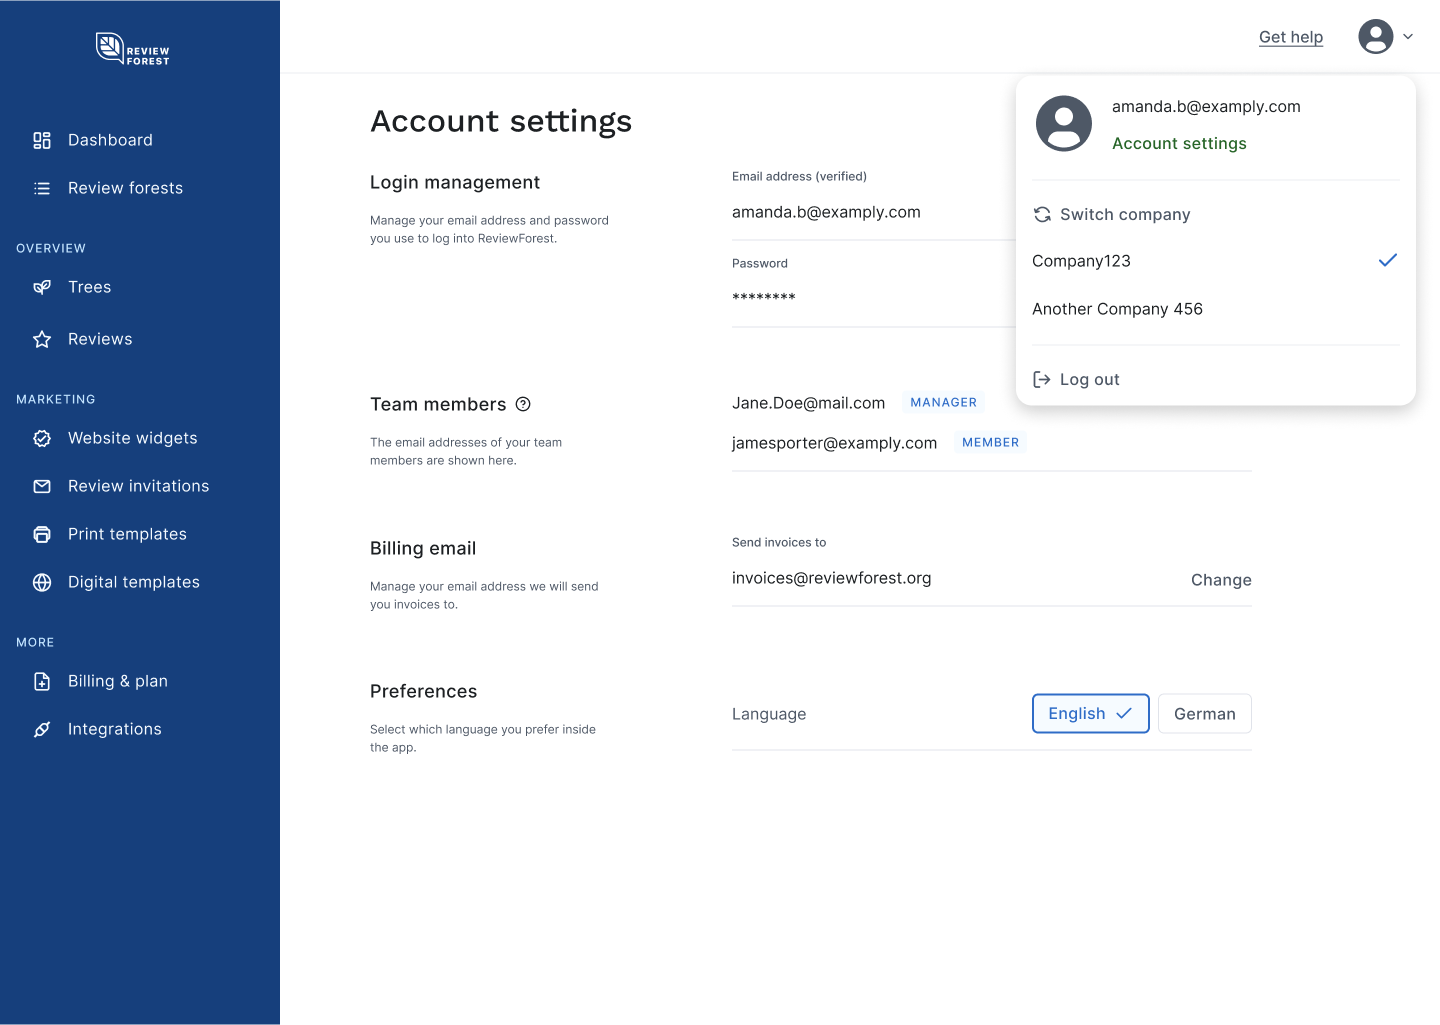The height and width of the screenshot is (1025, 1440).
Task: Click the Review forests list icon
Action: point(42,189)
